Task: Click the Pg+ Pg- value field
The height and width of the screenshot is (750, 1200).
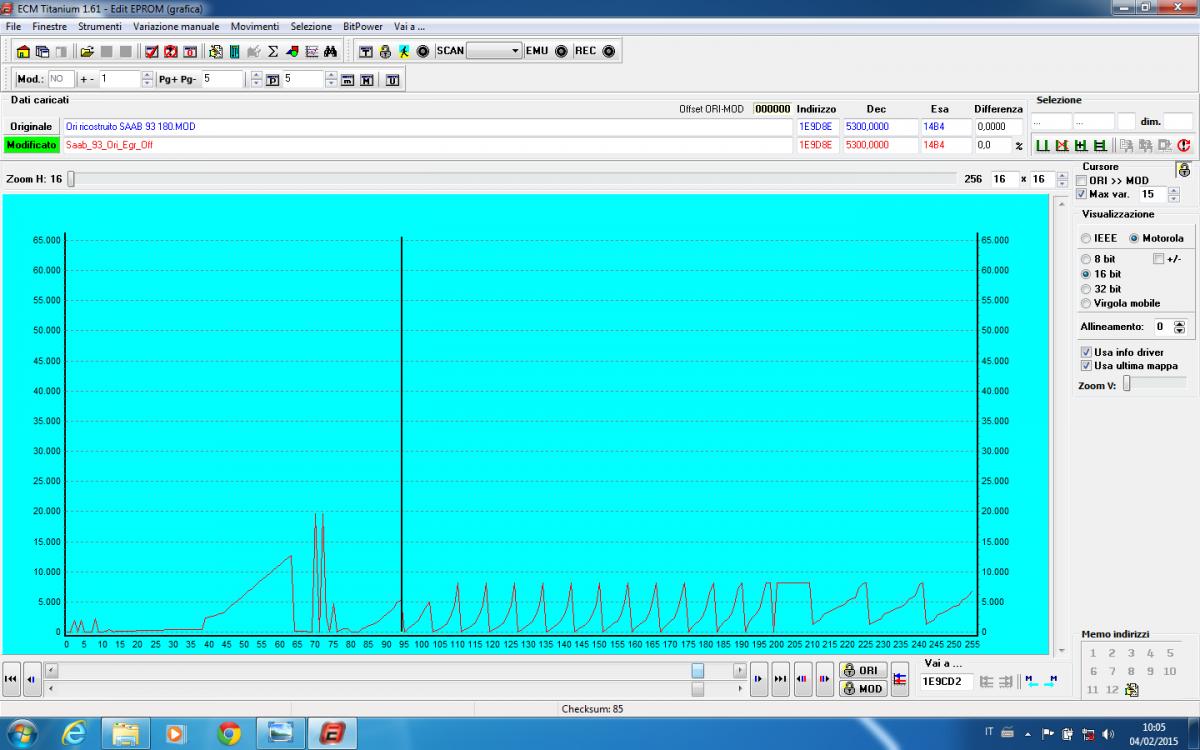Action: (223, 79)
